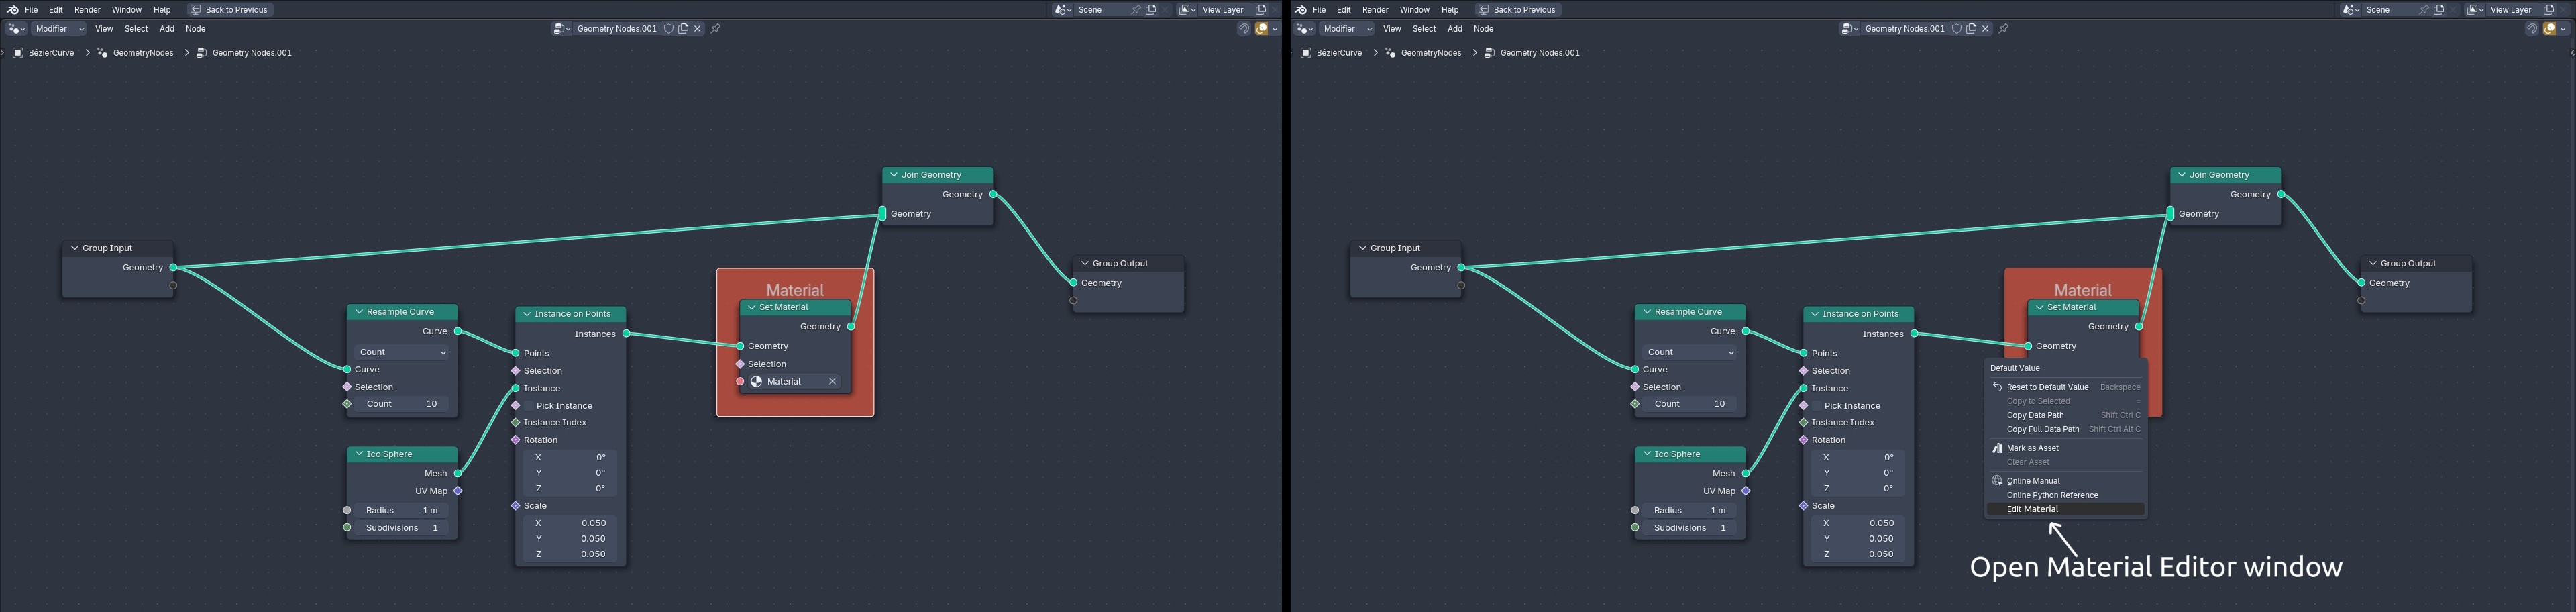Click new node group copy icon, left window
Viewport: 2576px width, 612px height.
tap(684, 29)
